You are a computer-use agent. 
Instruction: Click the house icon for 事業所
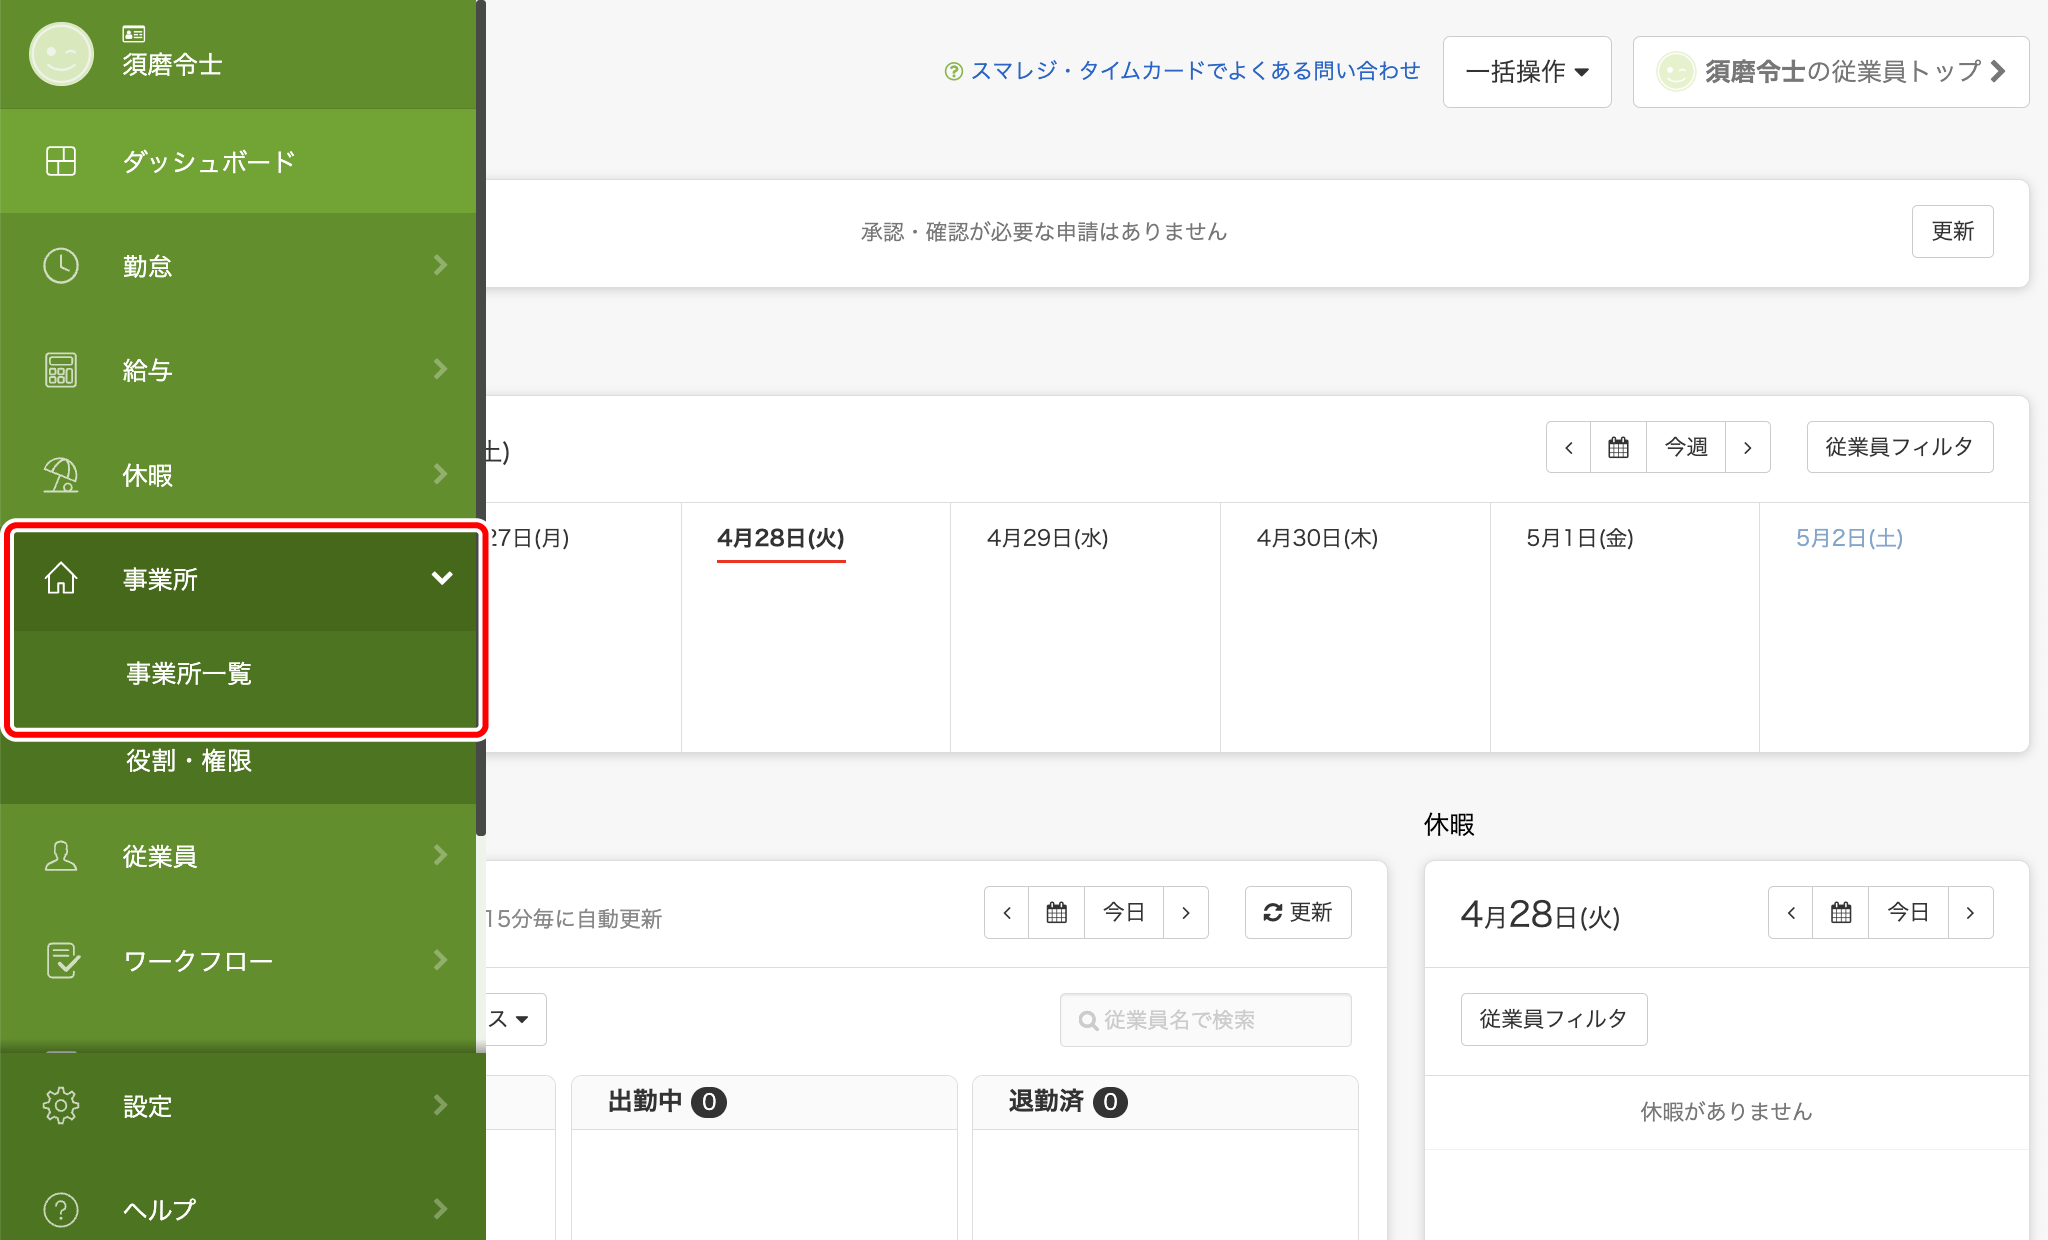coord(61,579)
